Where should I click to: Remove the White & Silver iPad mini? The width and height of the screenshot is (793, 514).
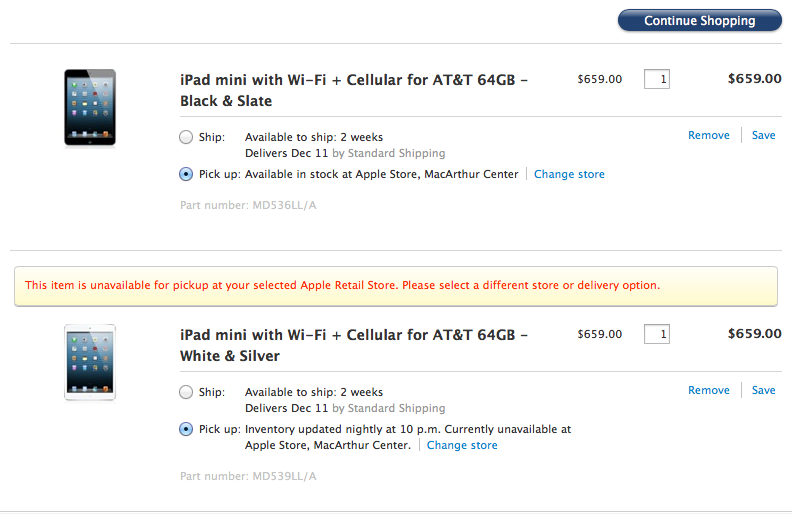tap(709, 390)
